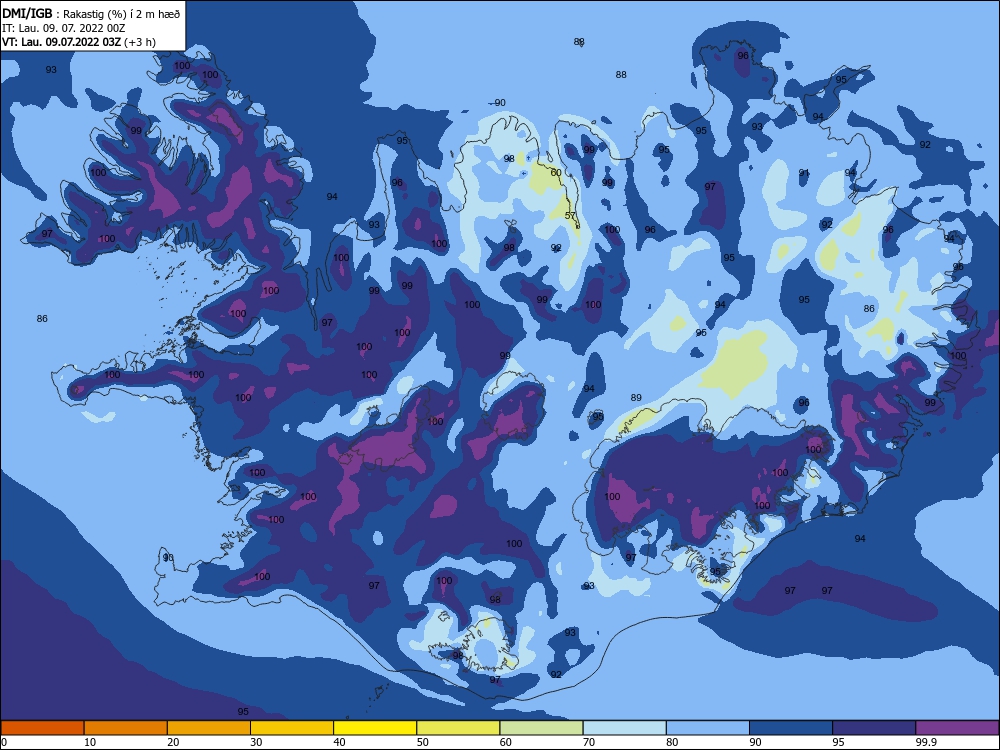Viewport: 1000px width, 750px height.
Task: Click the navy 95–99.9 legend swatch
Action: click(874, 728)
